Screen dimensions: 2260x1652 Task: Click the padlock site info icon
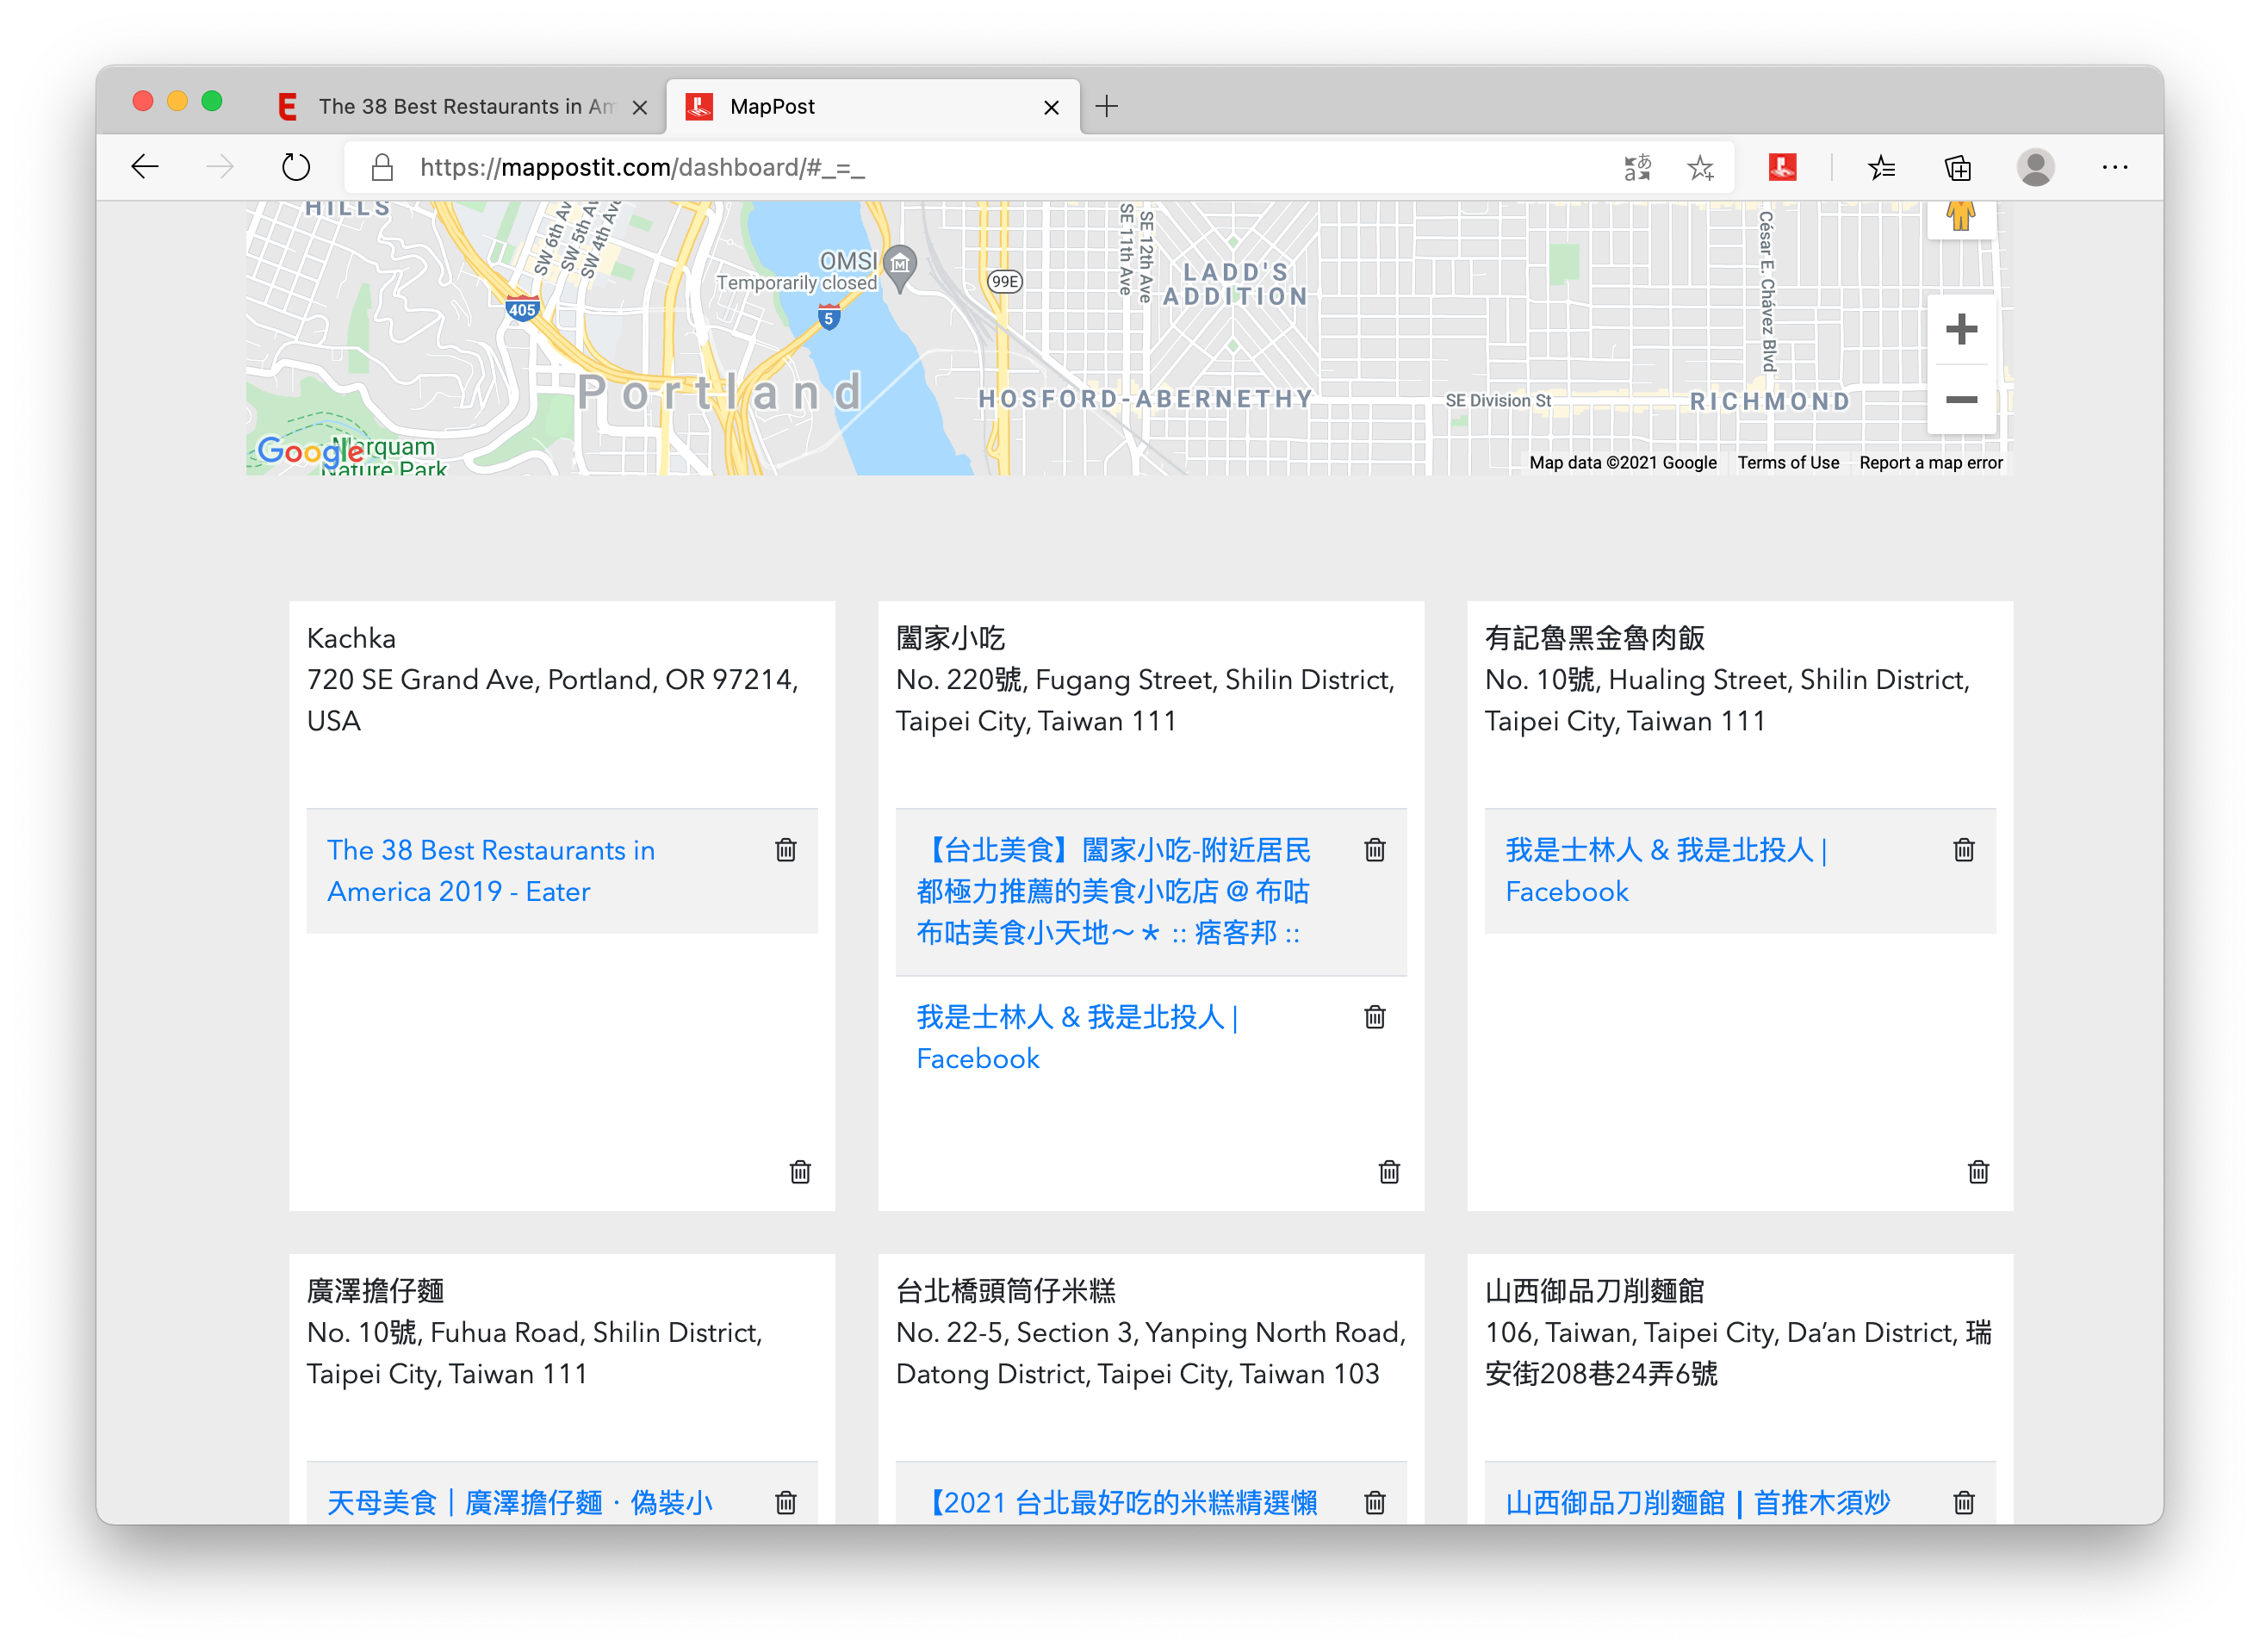(382, 167)
